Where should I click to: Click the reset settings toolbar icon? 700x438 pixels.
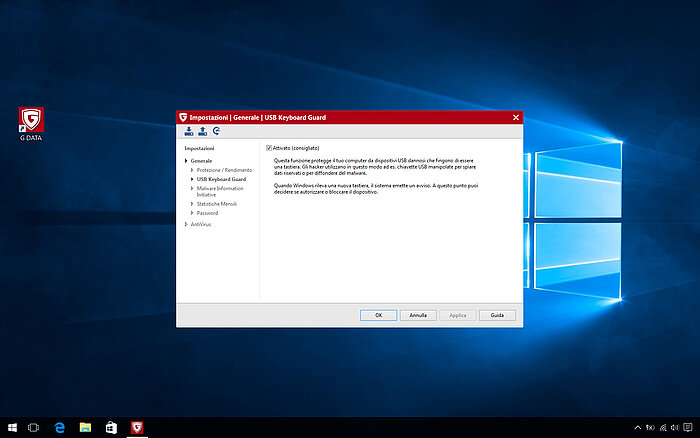(216, 131)
